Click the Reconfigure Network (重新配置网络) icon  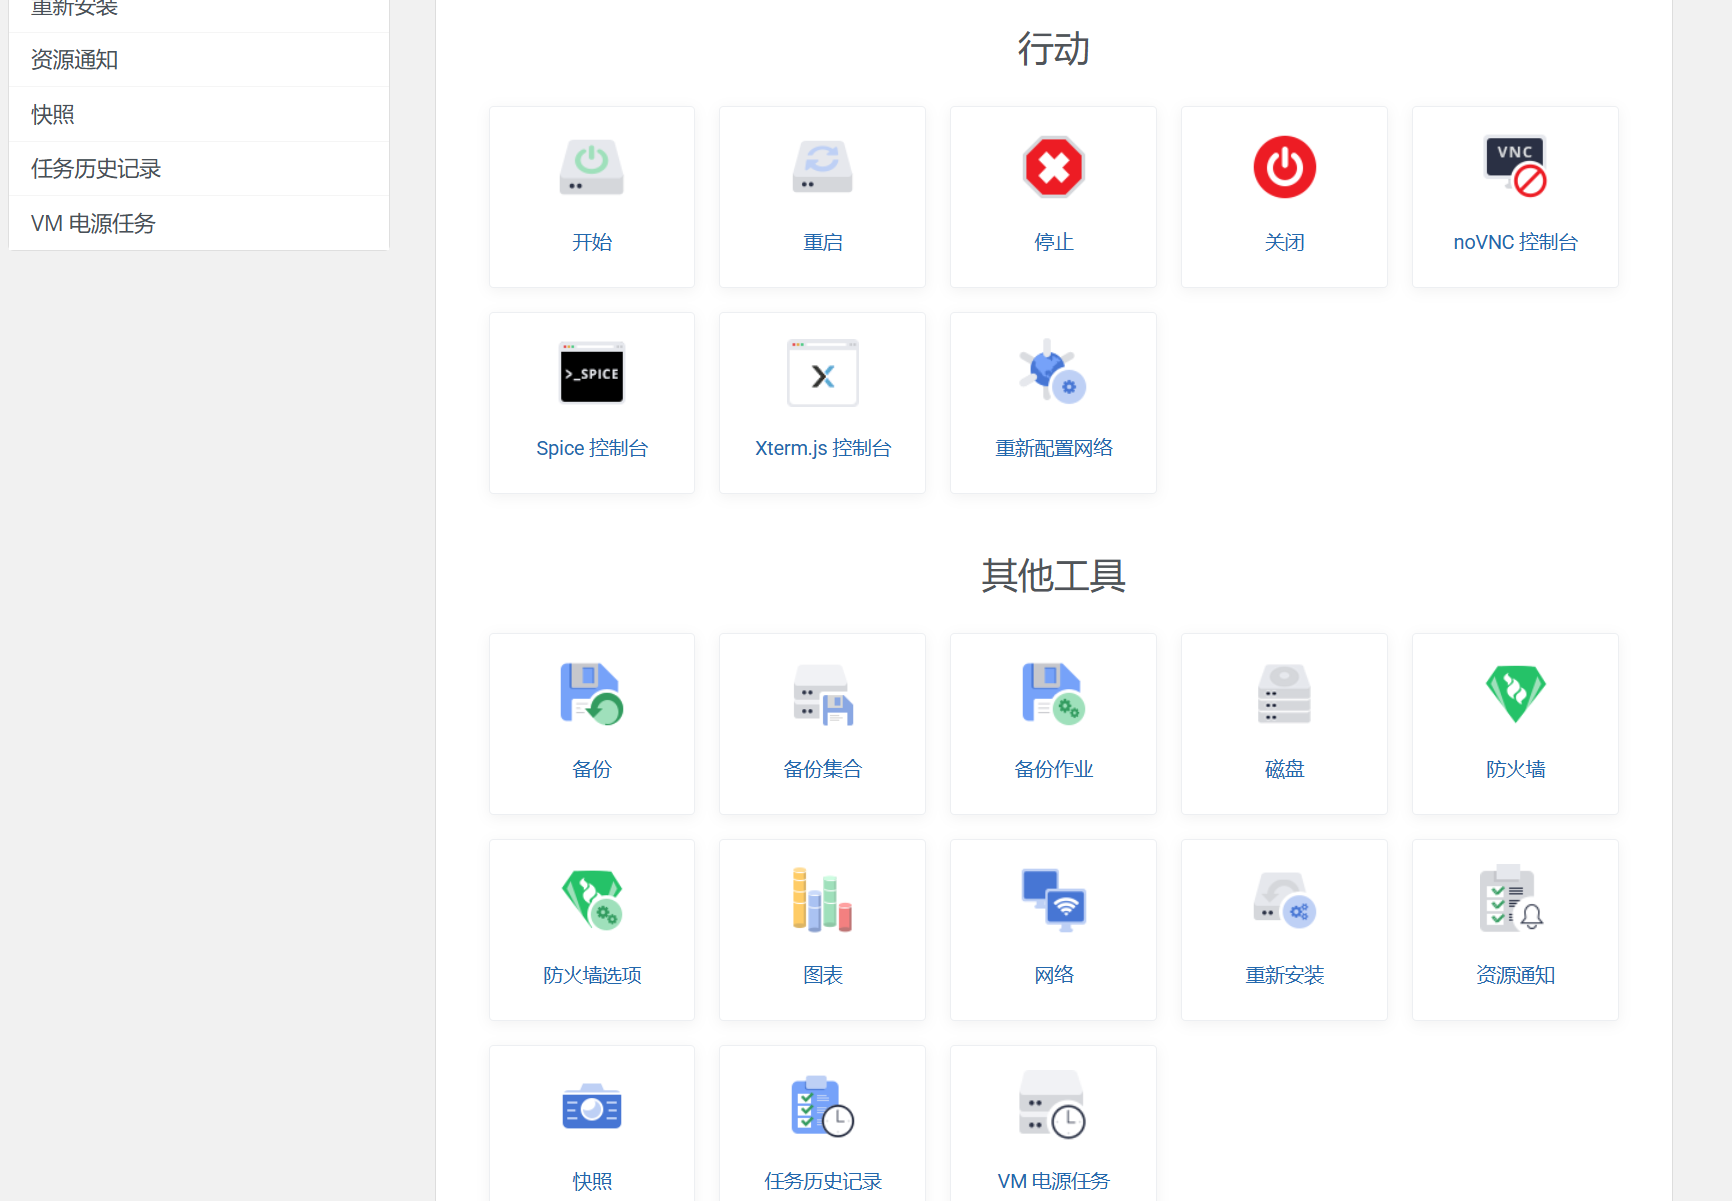tap(1053, 372)
